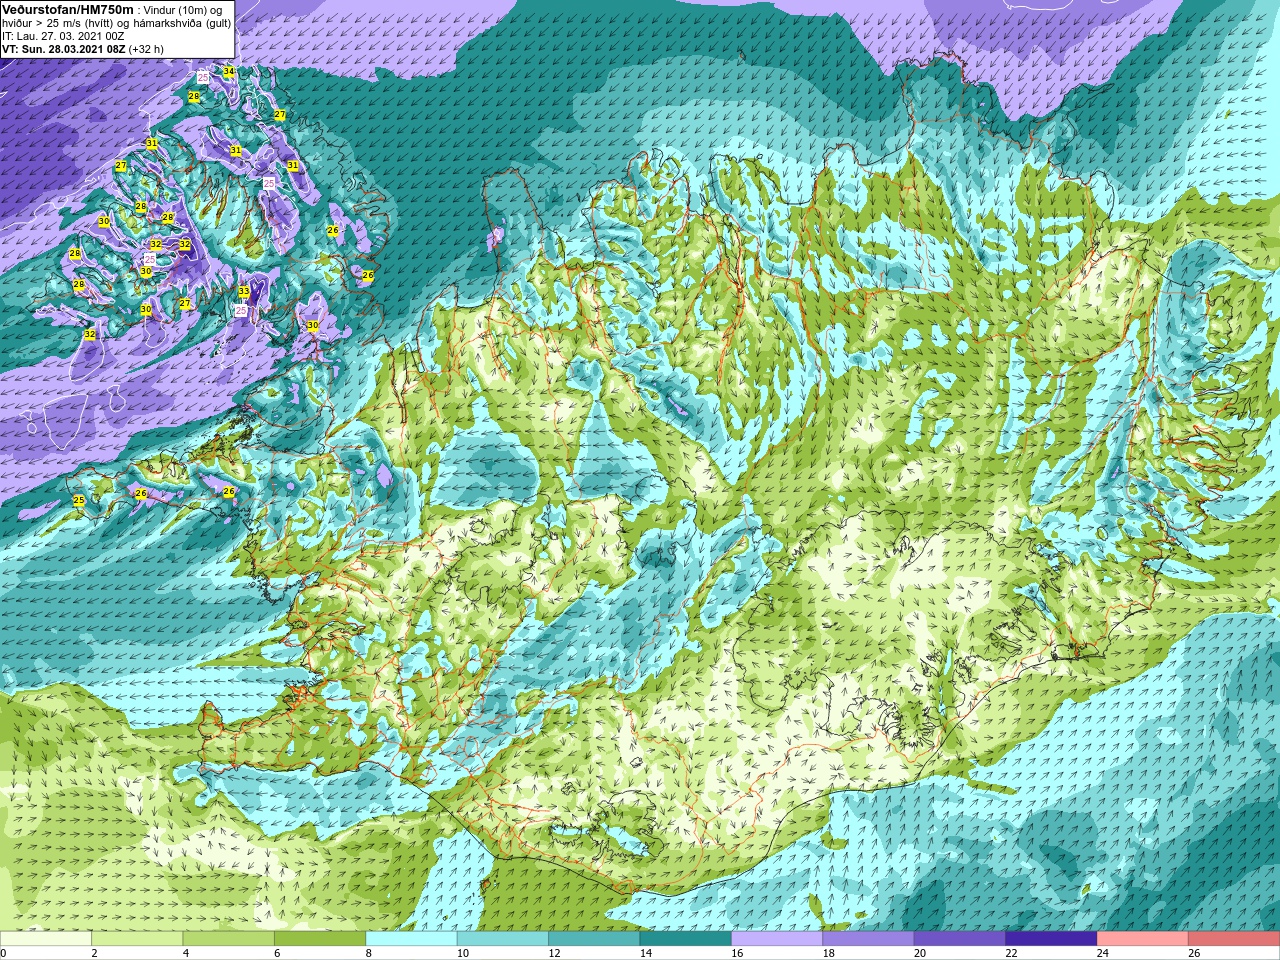Select the above 26 m/s salmon legend swatch
The image size is (1280, 960).
click(1234, 939)
